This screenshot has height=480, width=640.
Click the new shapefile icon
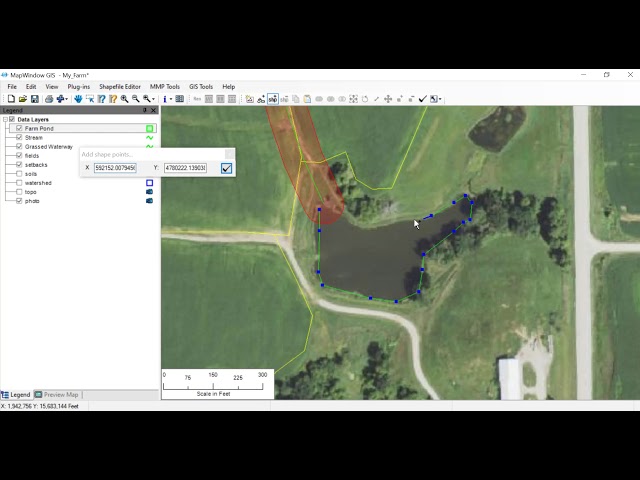tap(250, 99)
